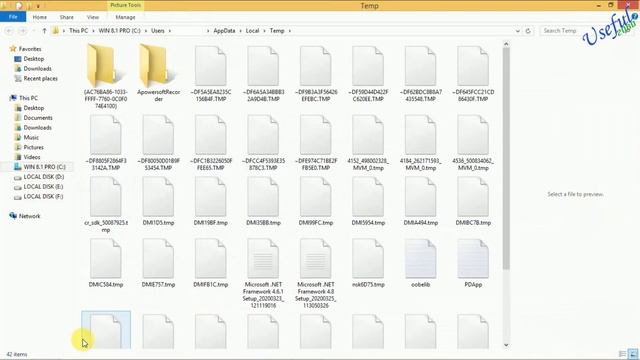Viewport: 640px width, 360px height.
Task: Open Recent places under Favorites
Action: [40, 78]
